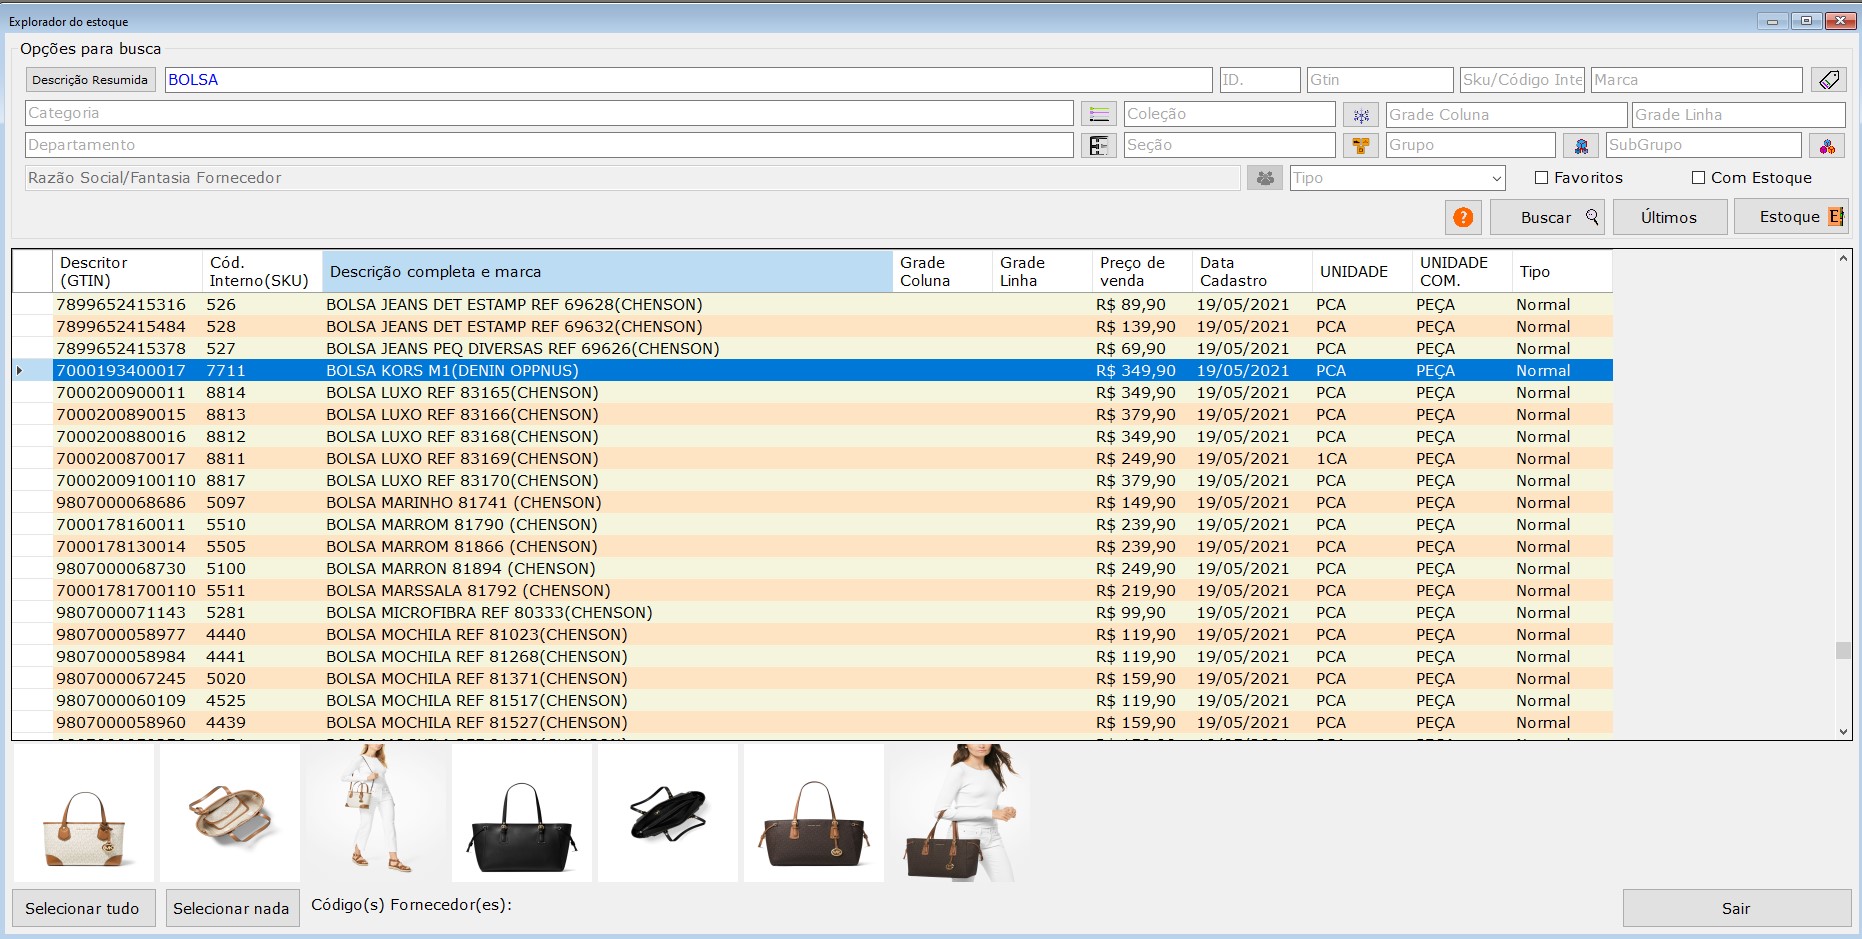
Task: Click the tag icon beside Marca field
Action: (x=1828, y=80)
